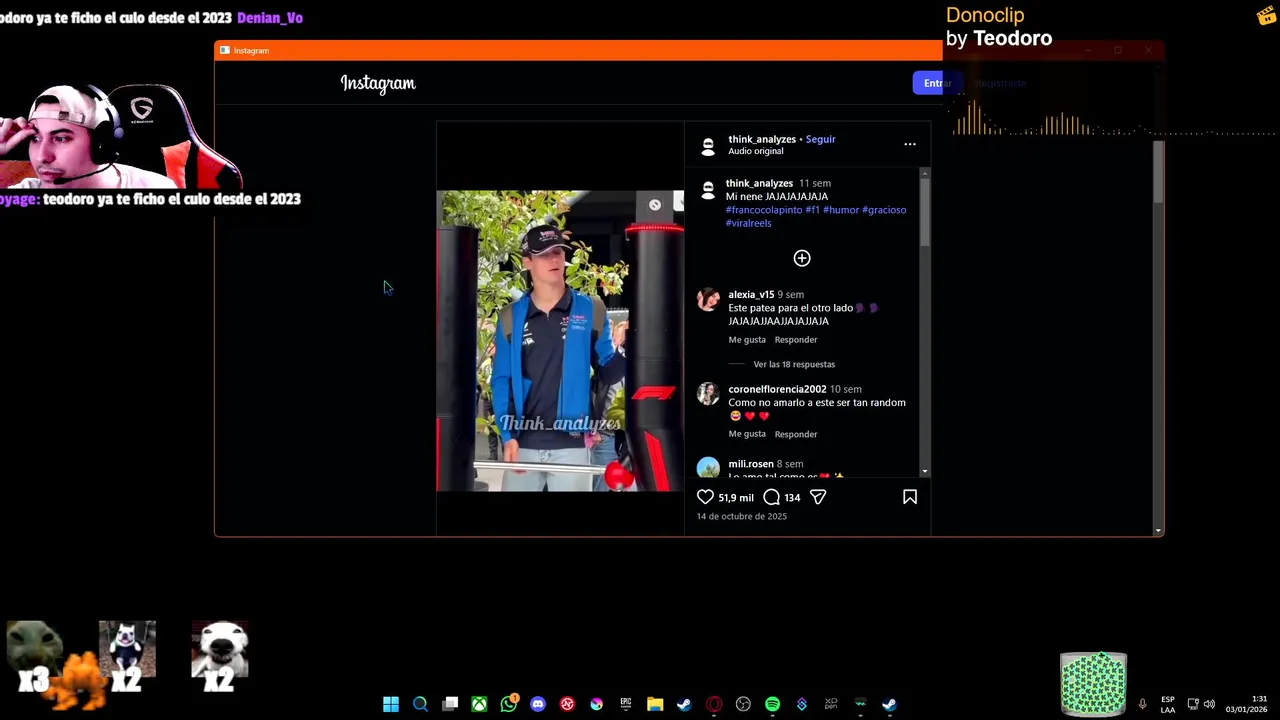Click 'Me gusta' under alexia_v15's comment
This screenshot has width=1280, height=720.
click(747, 340)
